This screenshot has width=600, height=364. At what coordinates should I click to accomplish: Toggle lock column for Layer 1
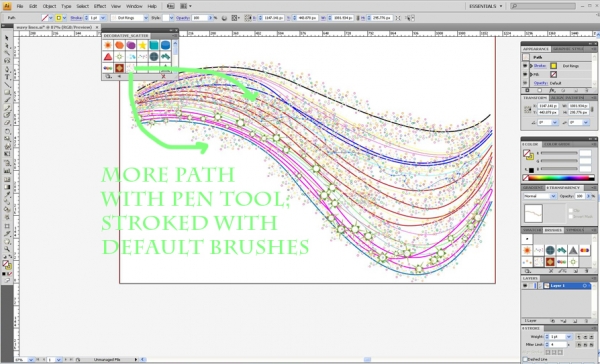pyautogui.click(x=532, y=286)
